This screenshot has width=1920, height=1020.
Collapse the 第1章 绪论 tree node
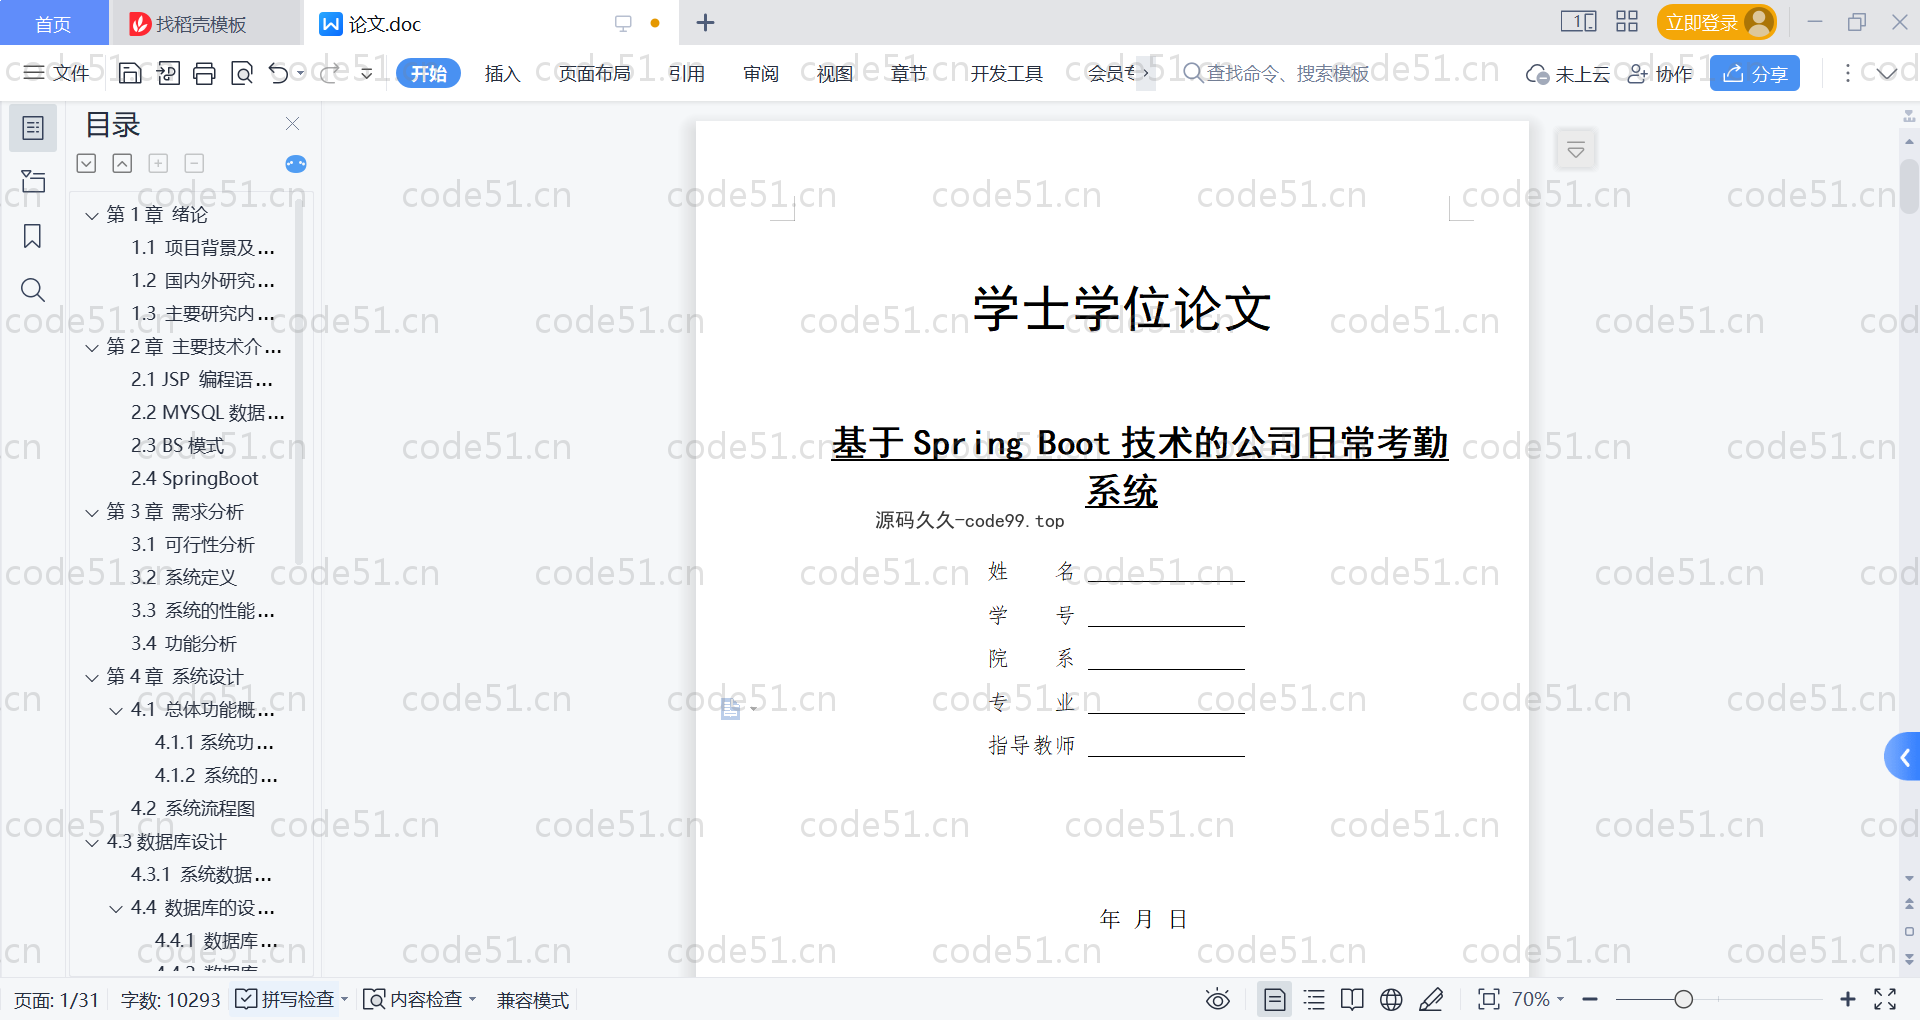tap(92, 215)
